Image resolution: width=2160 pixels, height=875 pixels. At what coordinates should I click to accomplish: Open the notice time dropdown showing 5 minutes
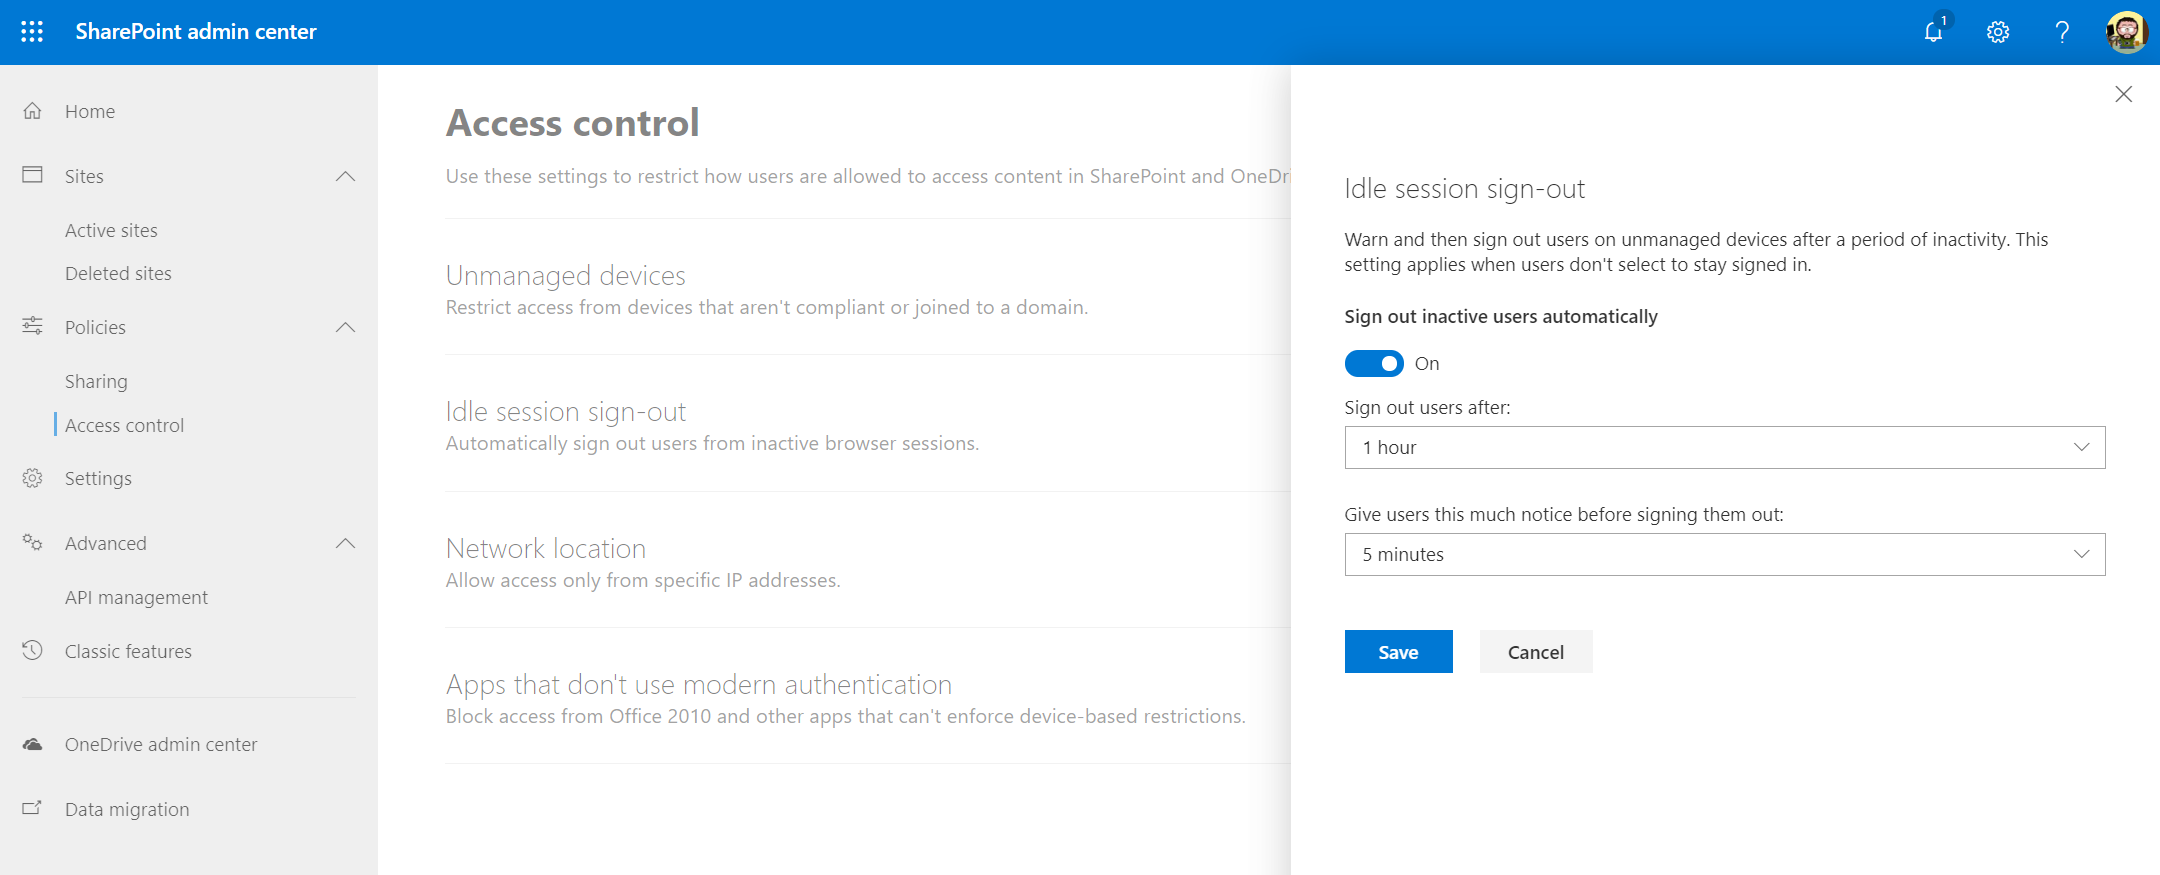pyautogui.click(x=1724, y=555)
